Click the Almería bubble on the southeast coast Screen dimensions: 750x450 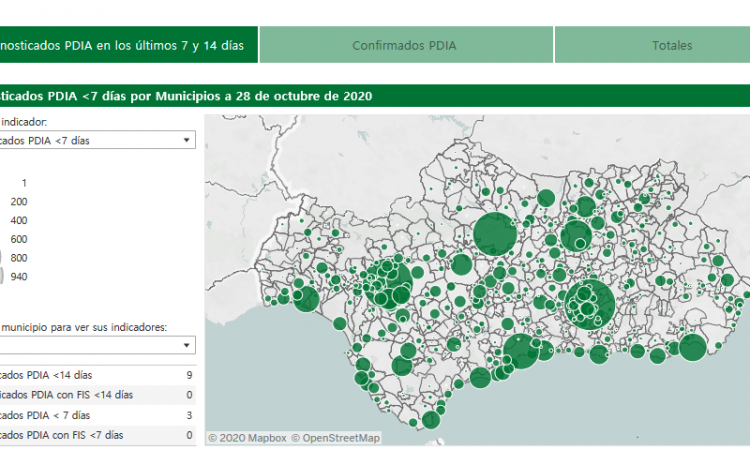[692, 348]
